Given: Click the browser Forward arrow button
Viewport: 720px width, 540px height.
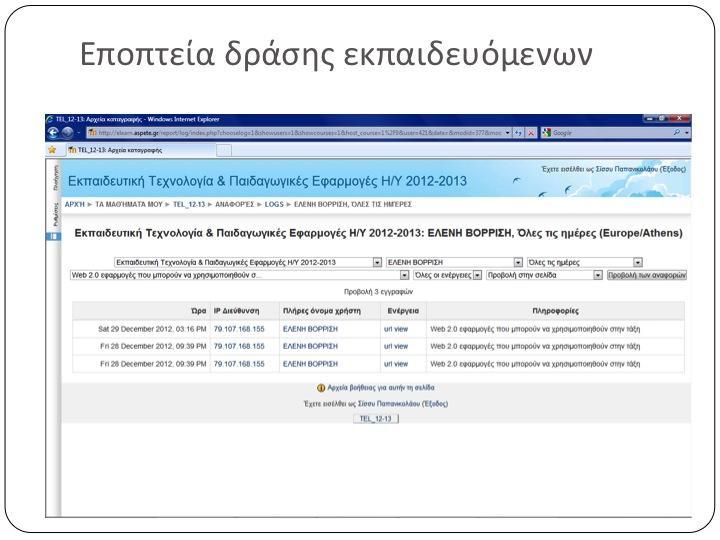Looking at the screenshot, I should coord(68,133).
